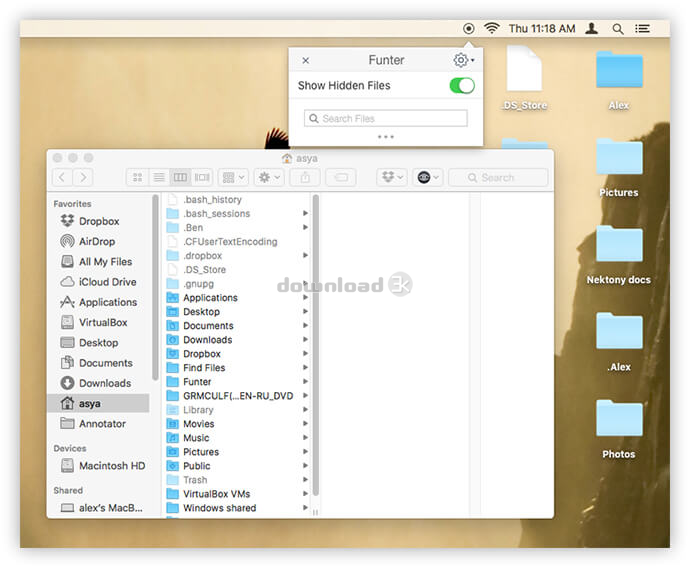Switch Finder to list view
This screenshot has width=690, height=568.
(159, 177)
